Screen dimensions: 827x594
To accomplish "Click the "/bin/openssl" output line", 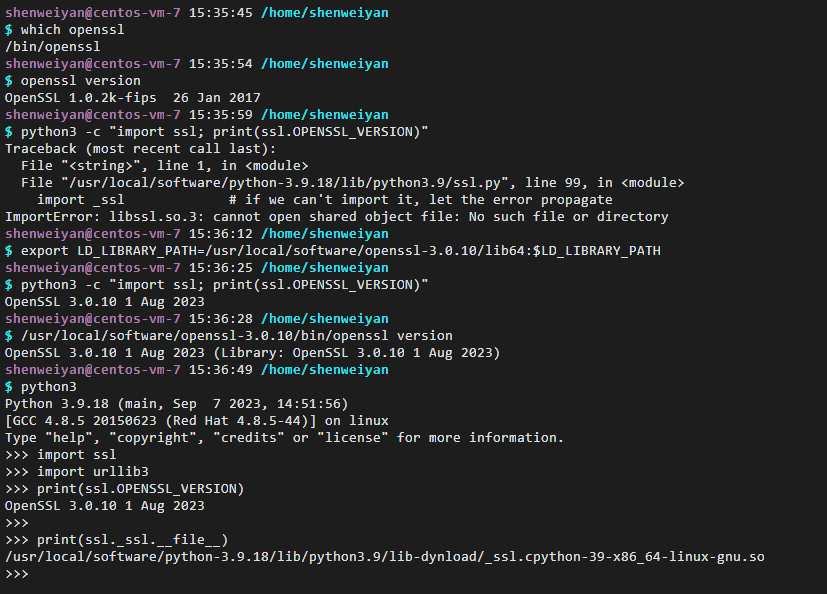I will point(53,46).
